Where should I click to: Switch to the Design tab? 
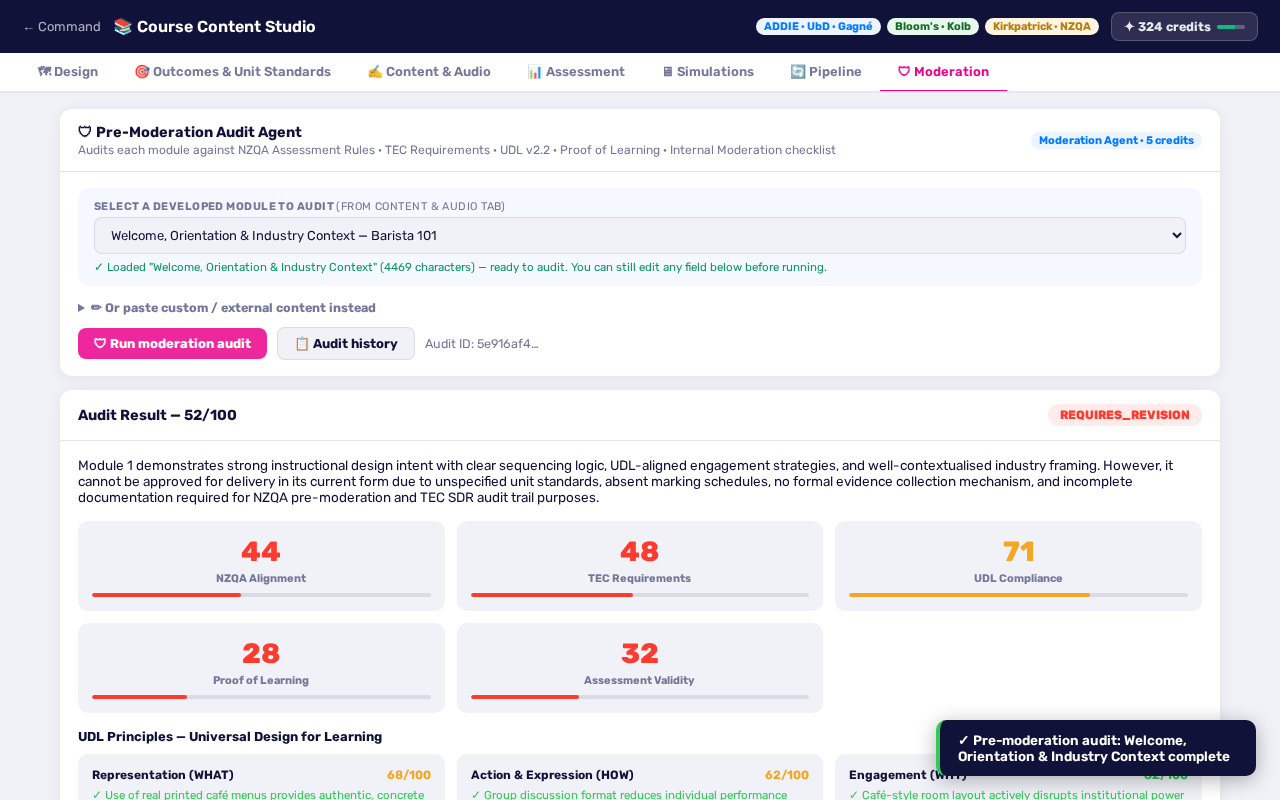tap(68, 72)
